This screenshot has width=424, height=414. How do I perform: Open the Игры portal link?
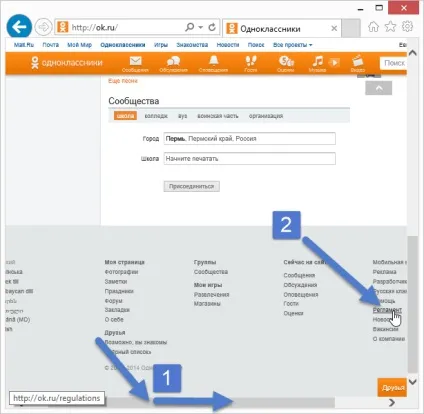161,45
